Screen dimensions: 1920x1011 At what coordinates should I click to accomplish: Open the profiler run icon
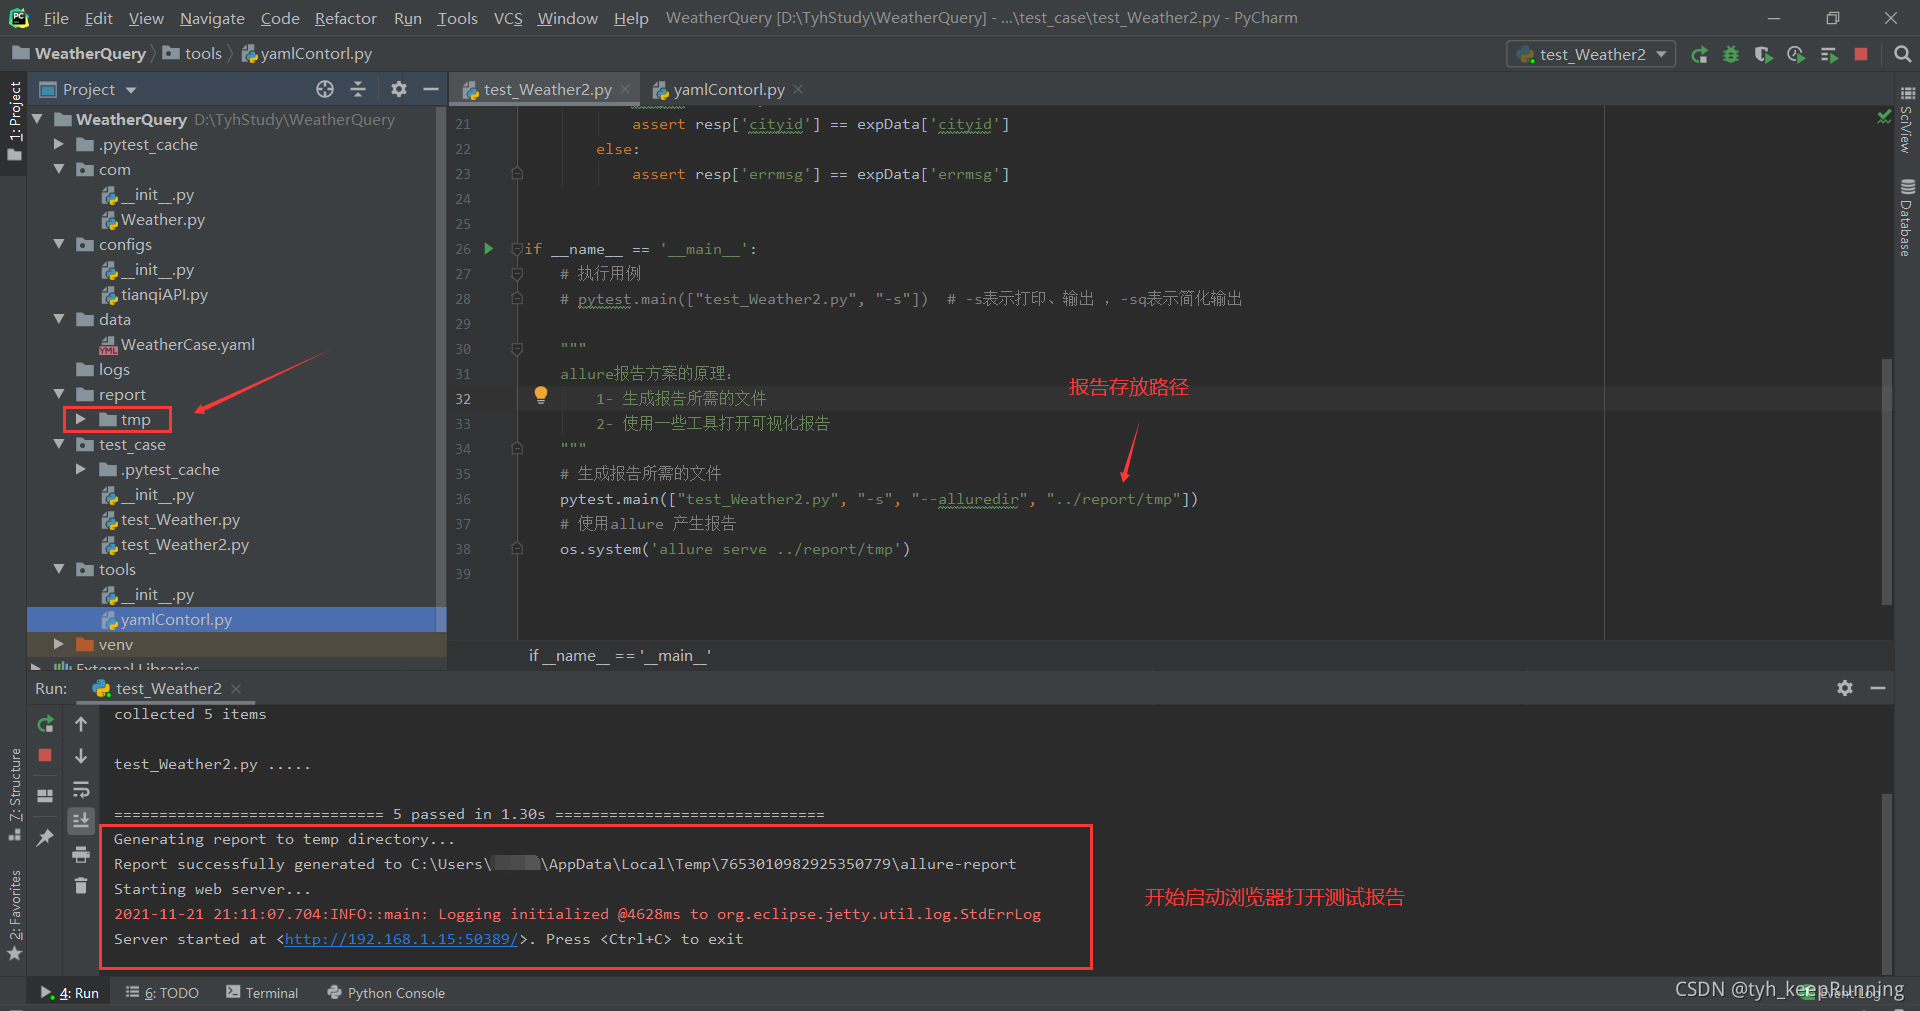tap(1796, 55)
